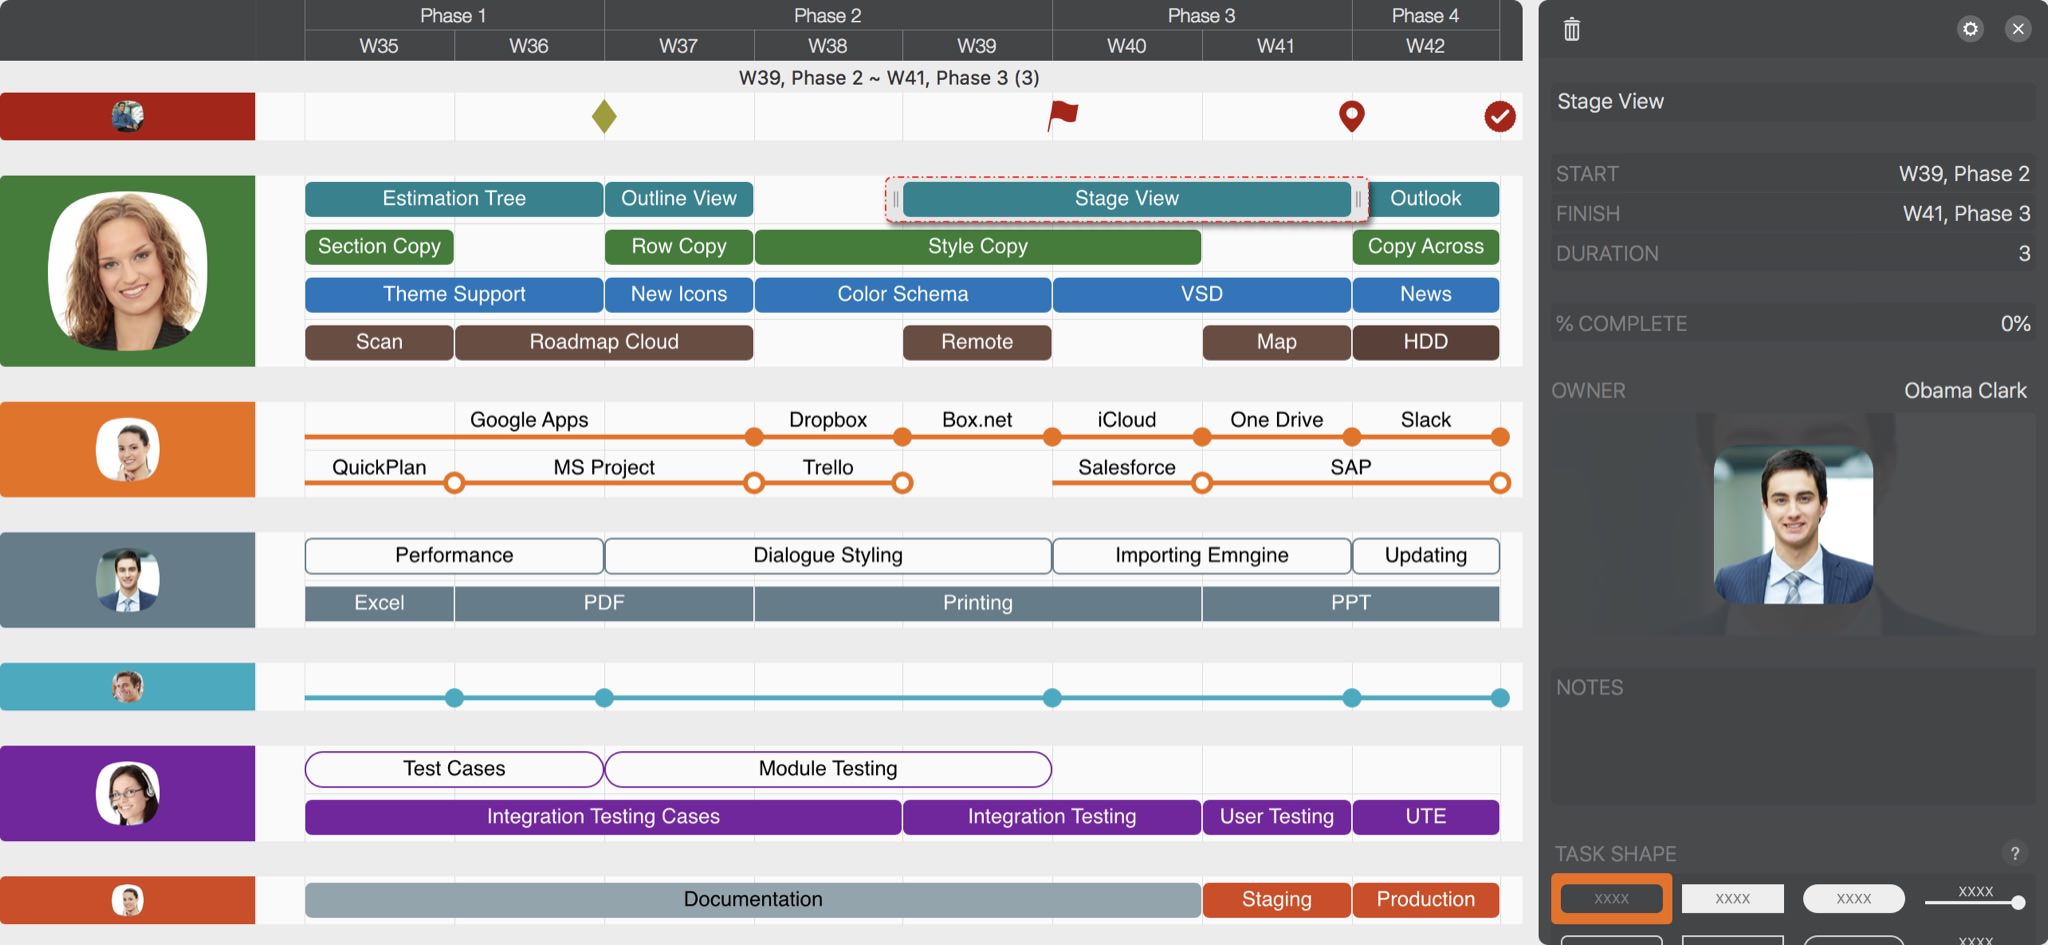Select the Phase 2 header
2048x945 pixels.
pos(827,15)
